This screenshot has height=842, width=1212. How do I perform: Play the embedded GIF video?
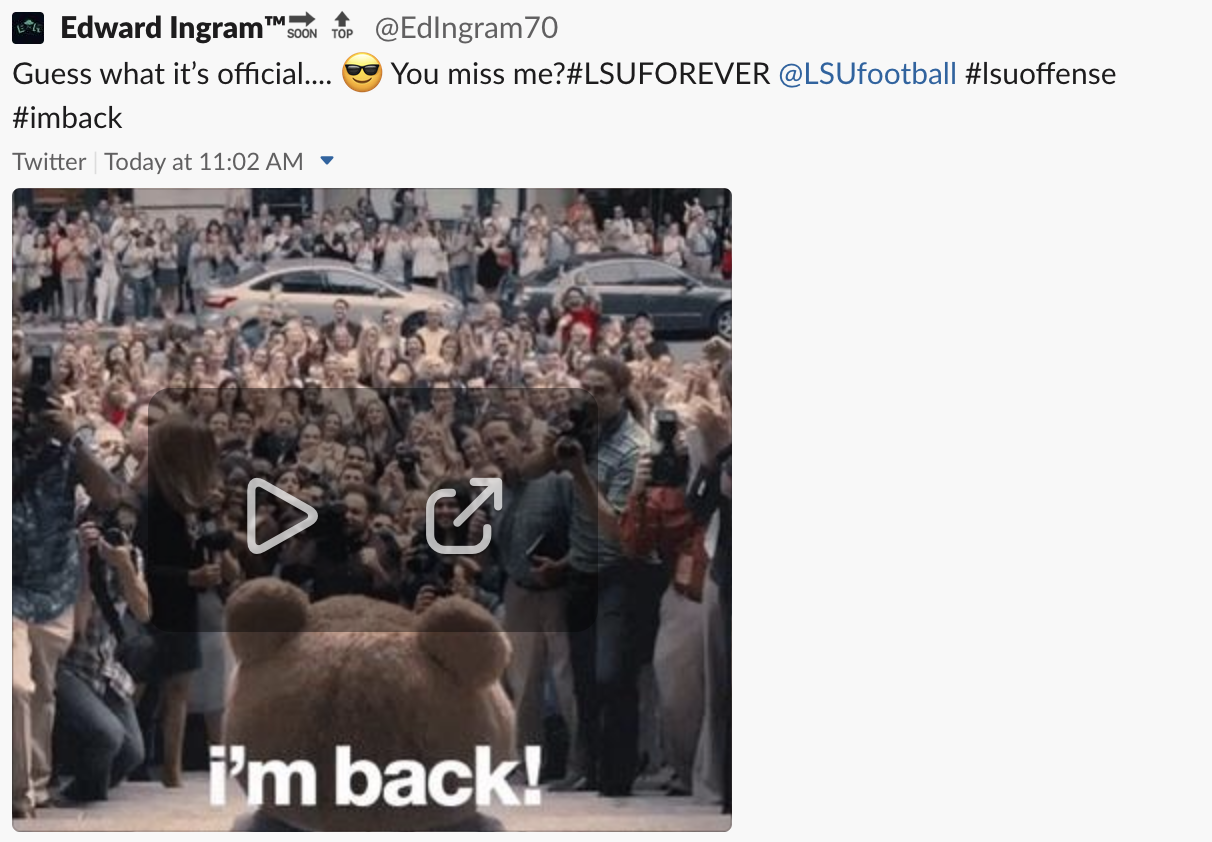(281, 515)
